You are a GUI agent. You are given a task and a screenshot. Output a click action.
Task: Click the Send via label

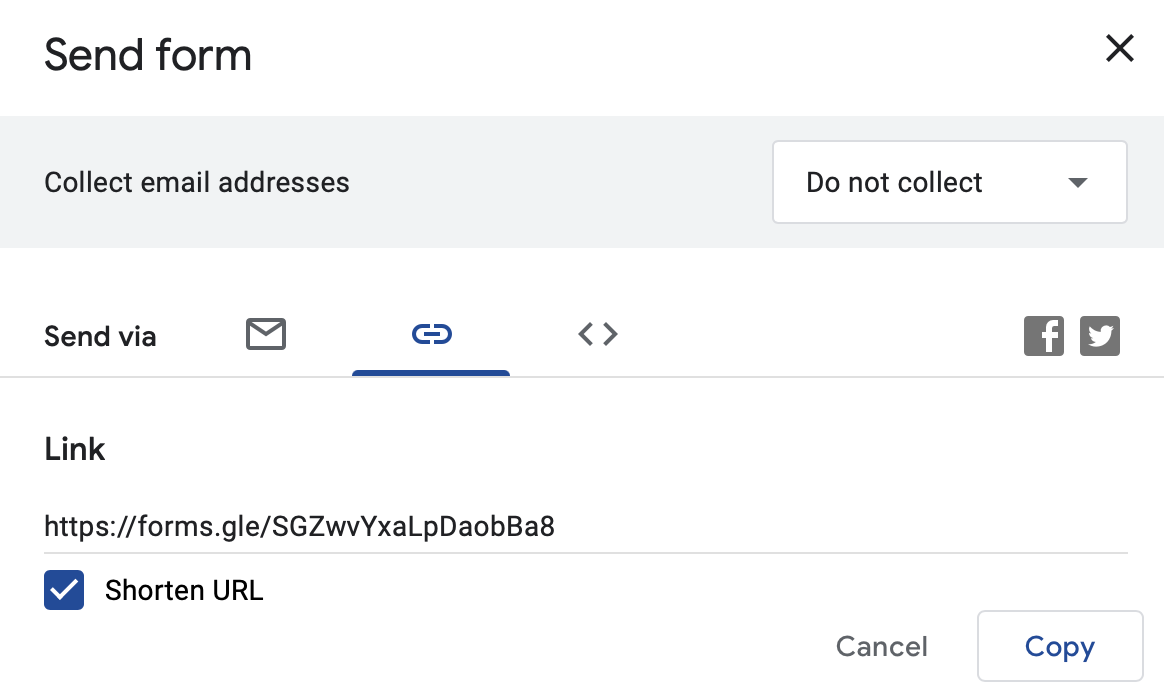tap(100, 336)
